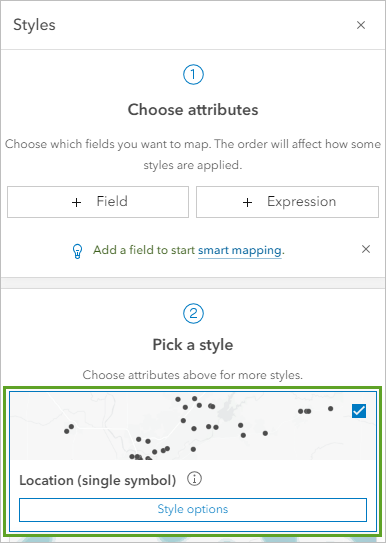Viewport: 386px width, 543px height.
Task: Add a Field attribute
Action: pos(98,202)
